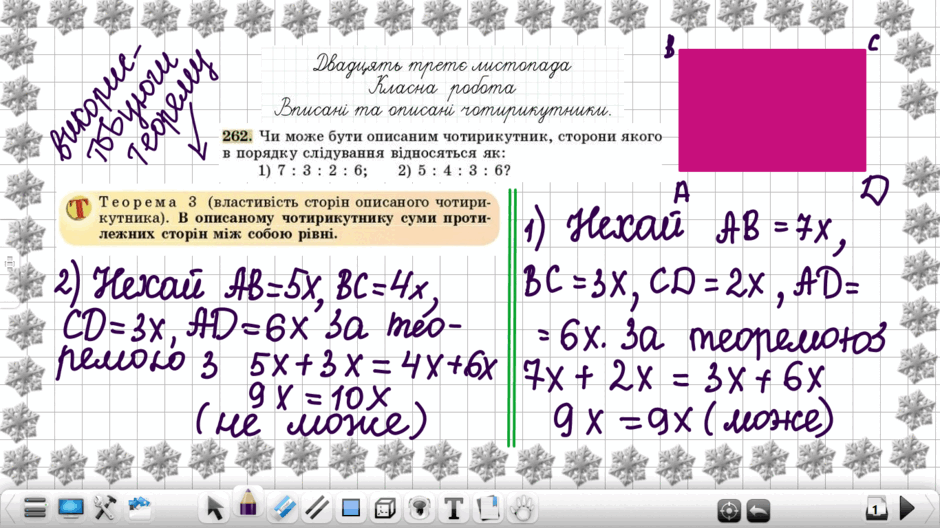Viewport: 940px width, 528px height.
Task: Click the vertex label C
Action: (873, 43)
